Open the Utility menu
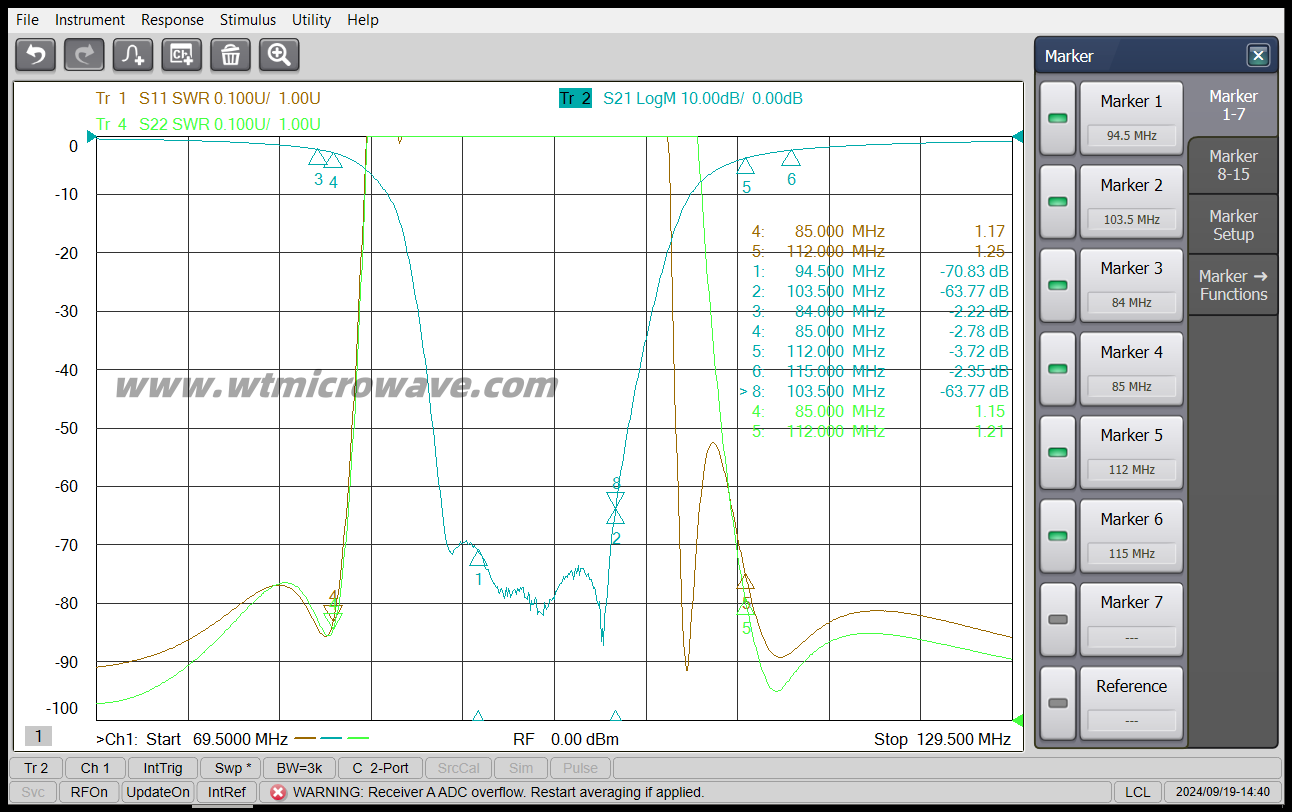The width and height of the screenshot is (1292, 812). [312, 20]
